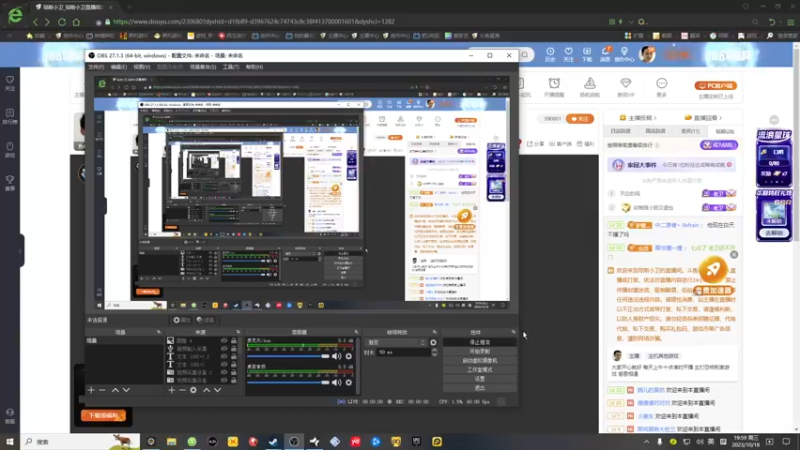Pop out the audio mixer dock panel
The width and height of the screenshot is (800, 450).
point(356,332)
